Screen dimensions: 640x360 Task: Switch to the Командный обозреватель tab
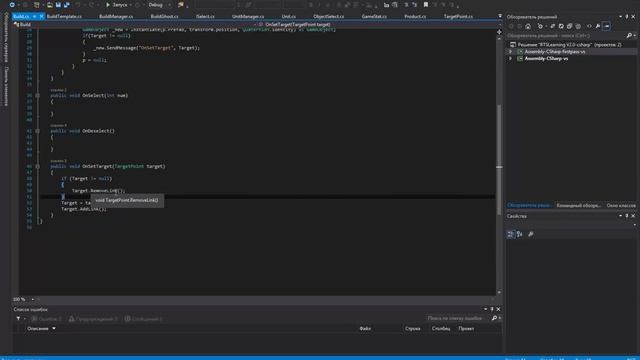(579, 205)
